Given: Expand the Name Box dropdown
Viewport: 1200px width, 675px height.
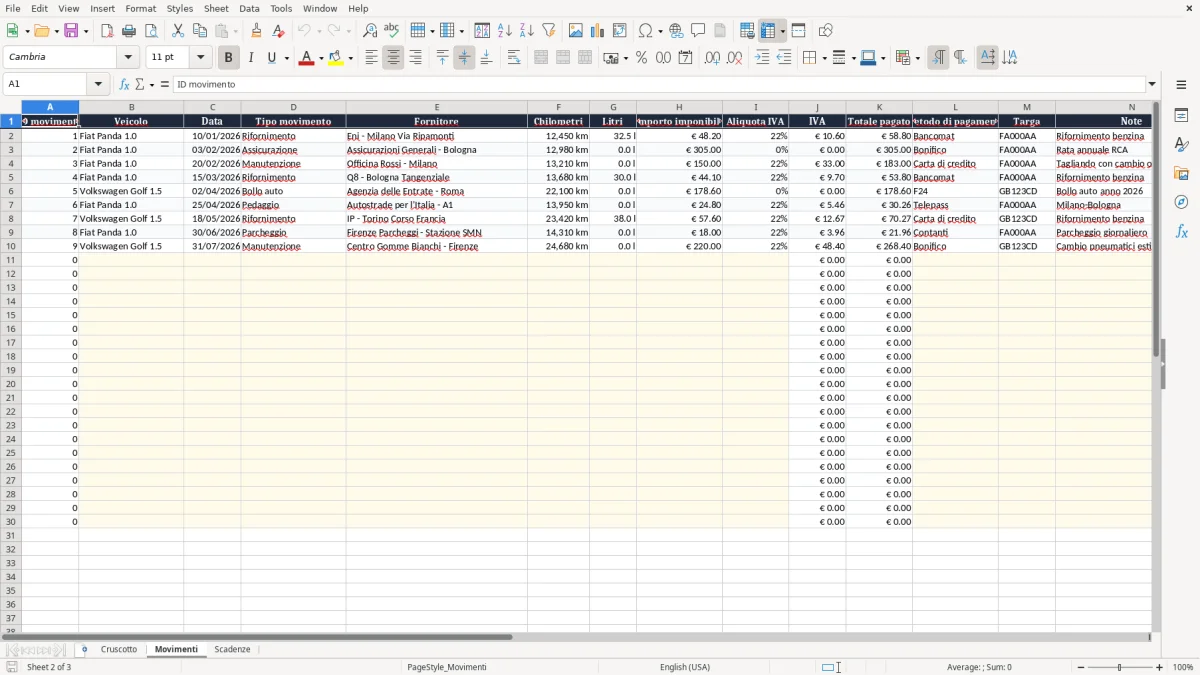Looking at the screenshot, I should tap(98, 84).
